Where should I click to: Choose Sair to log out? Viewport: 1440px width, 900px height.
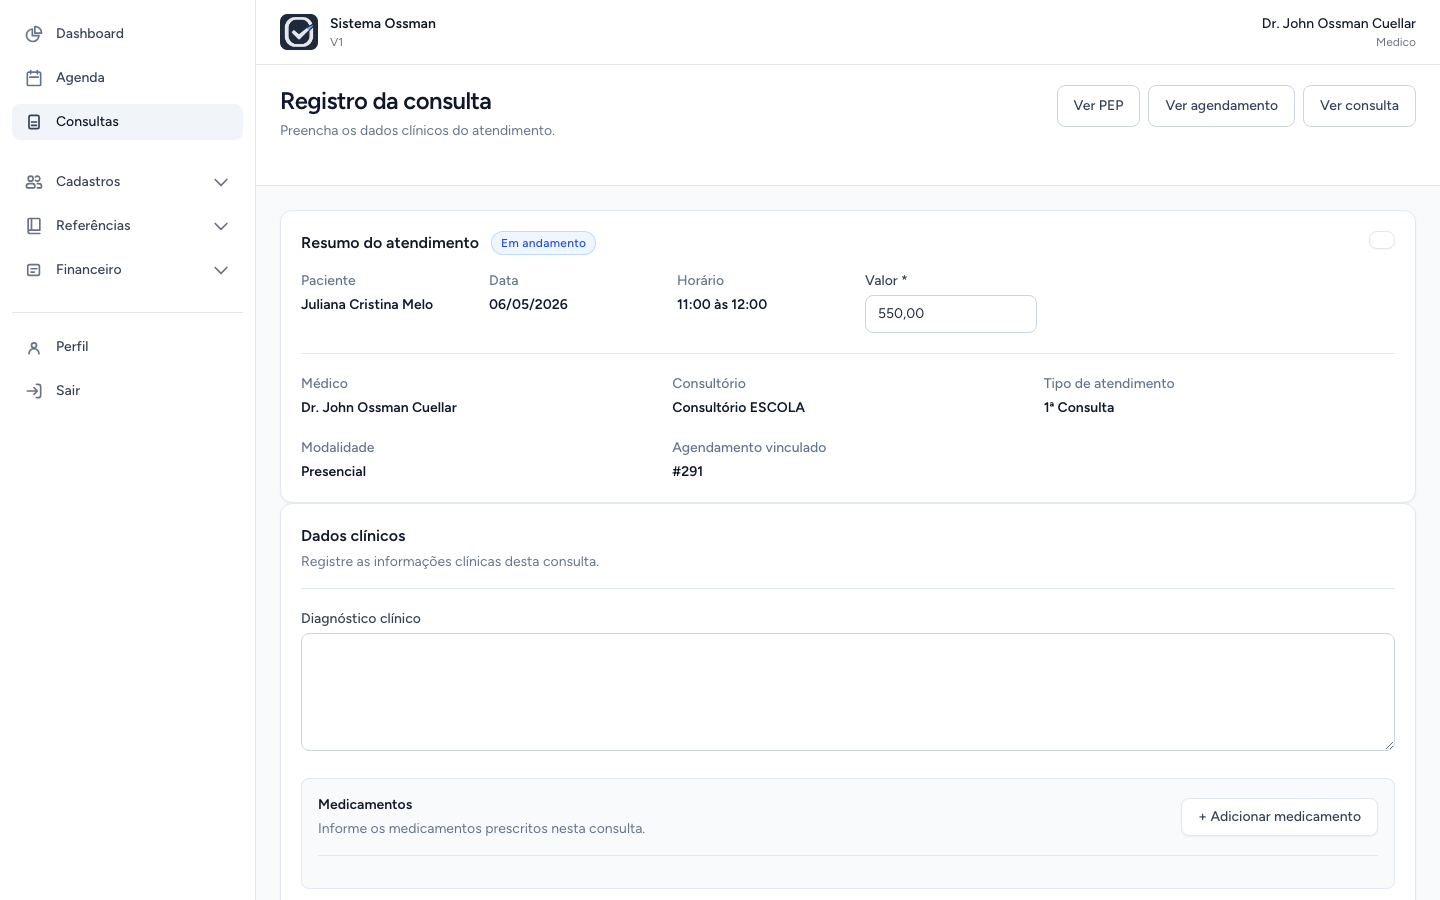coord(127,391)
